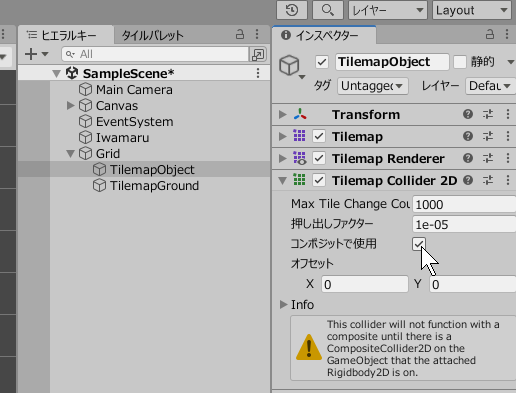Image resolution: width=516 pixels, height=393 pixels.
Task: Lock the Hierarchy panel
Action: (x=240, y=34)
